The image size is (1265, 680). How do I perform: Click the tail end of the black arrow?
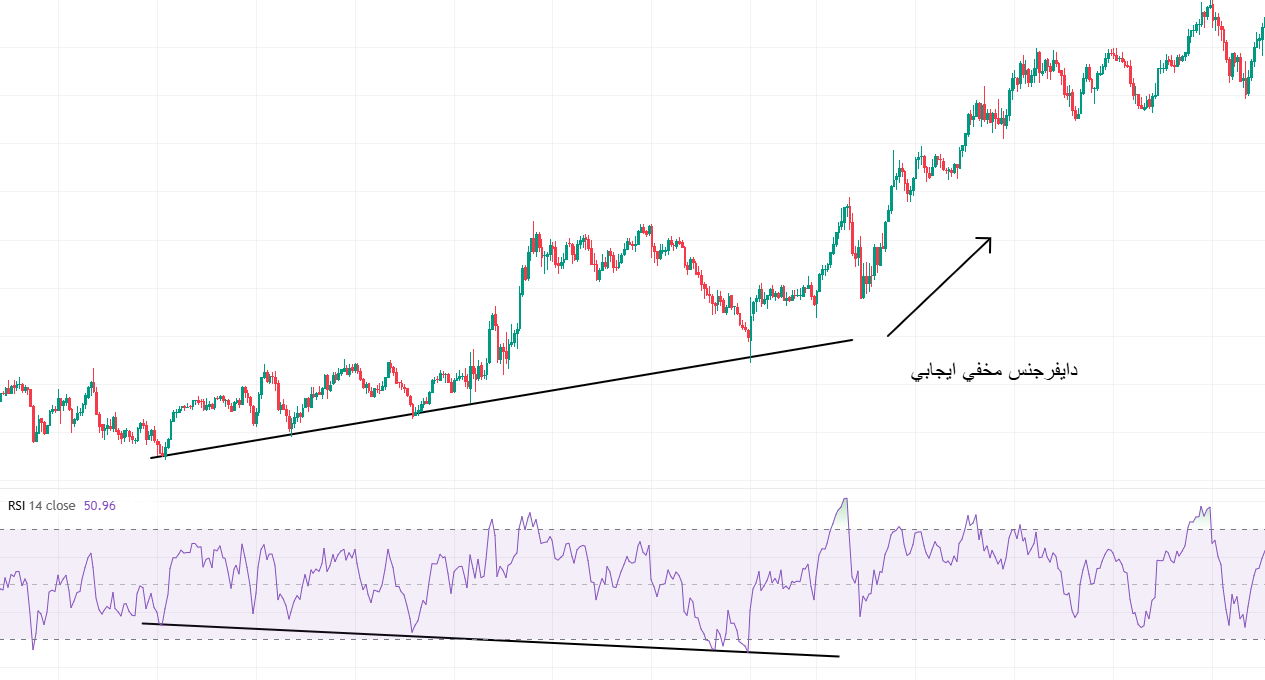(889, 334)
